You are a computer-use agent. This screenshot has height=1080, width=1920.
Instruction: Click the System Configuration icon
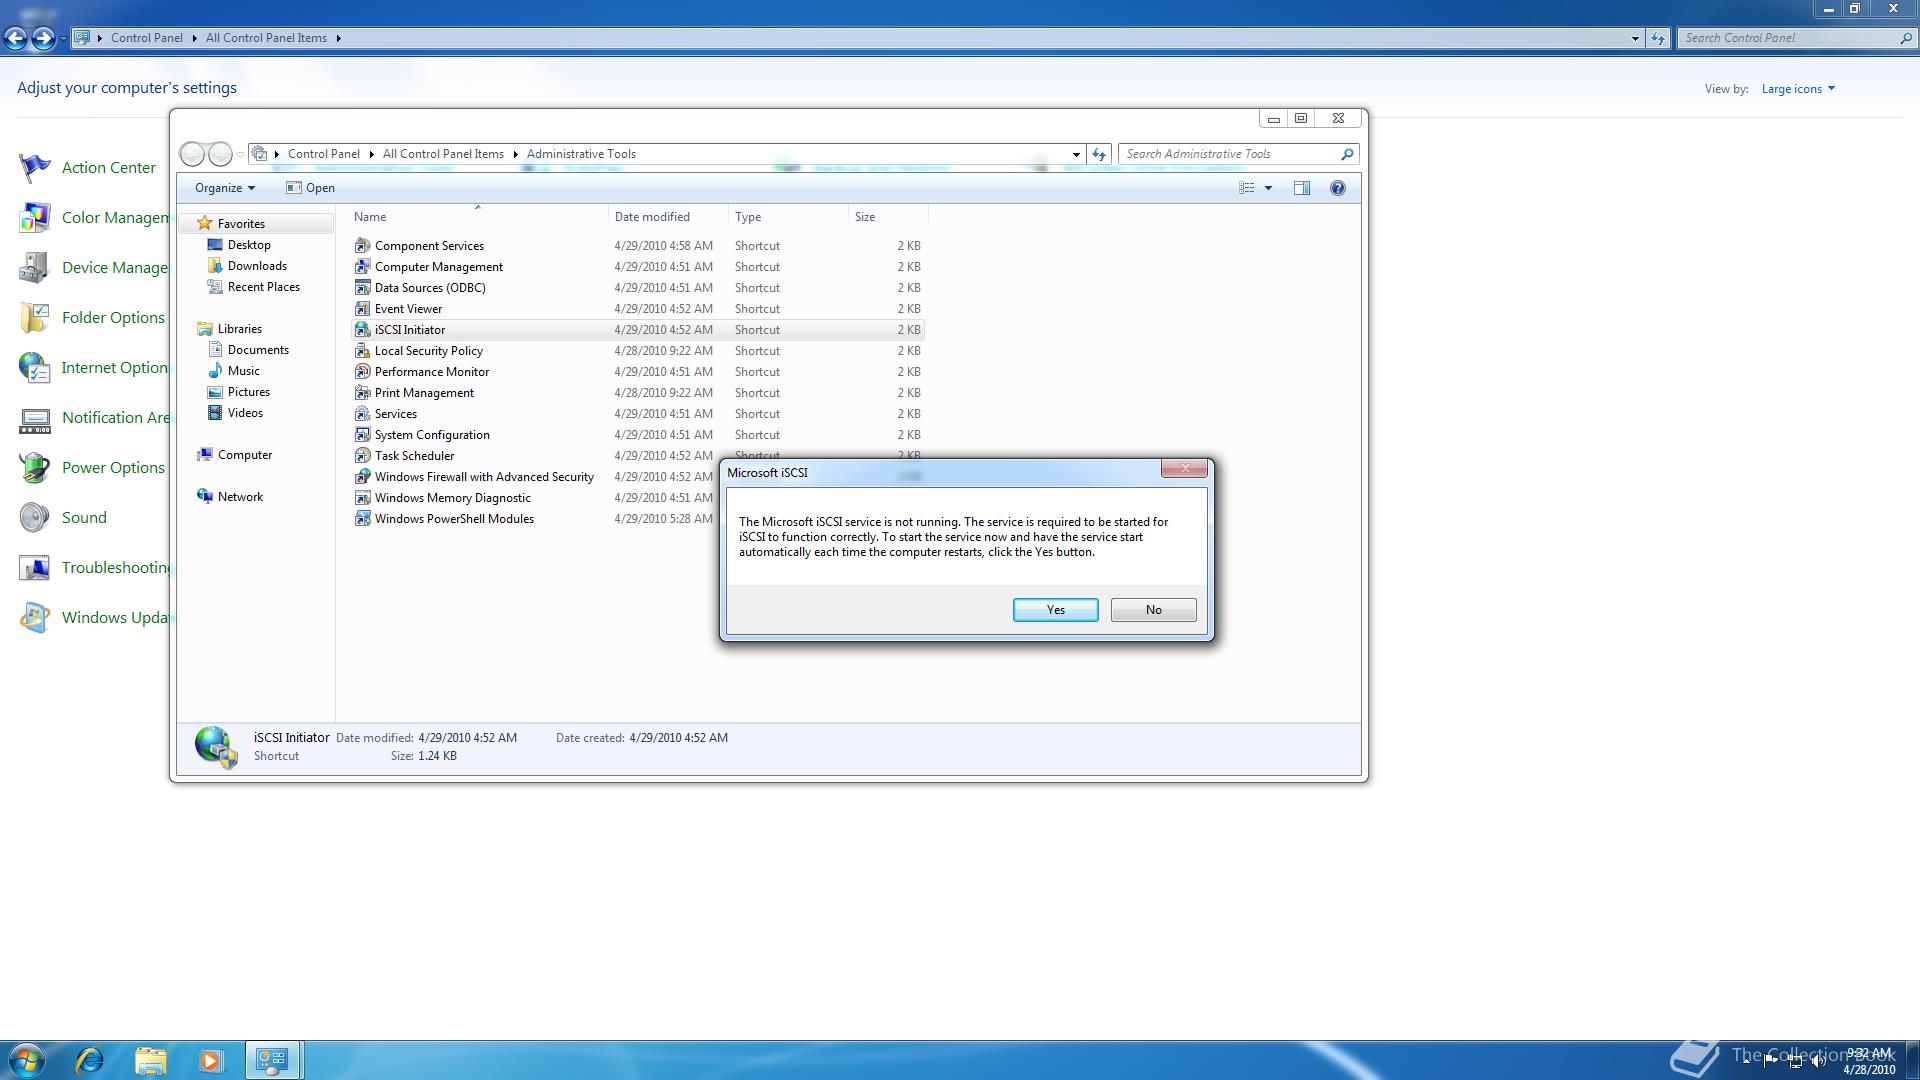tap(362, 435)
